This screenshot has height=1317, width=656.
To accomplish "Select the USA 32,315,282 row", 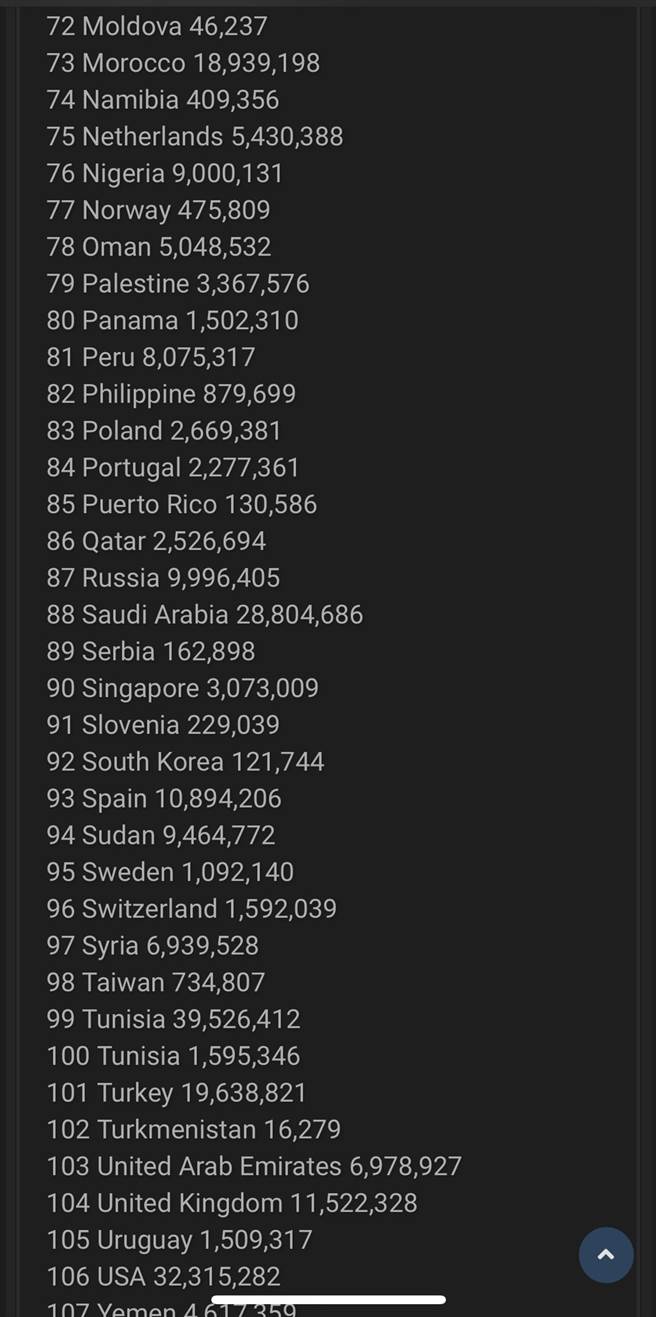I will point(164,1277).
